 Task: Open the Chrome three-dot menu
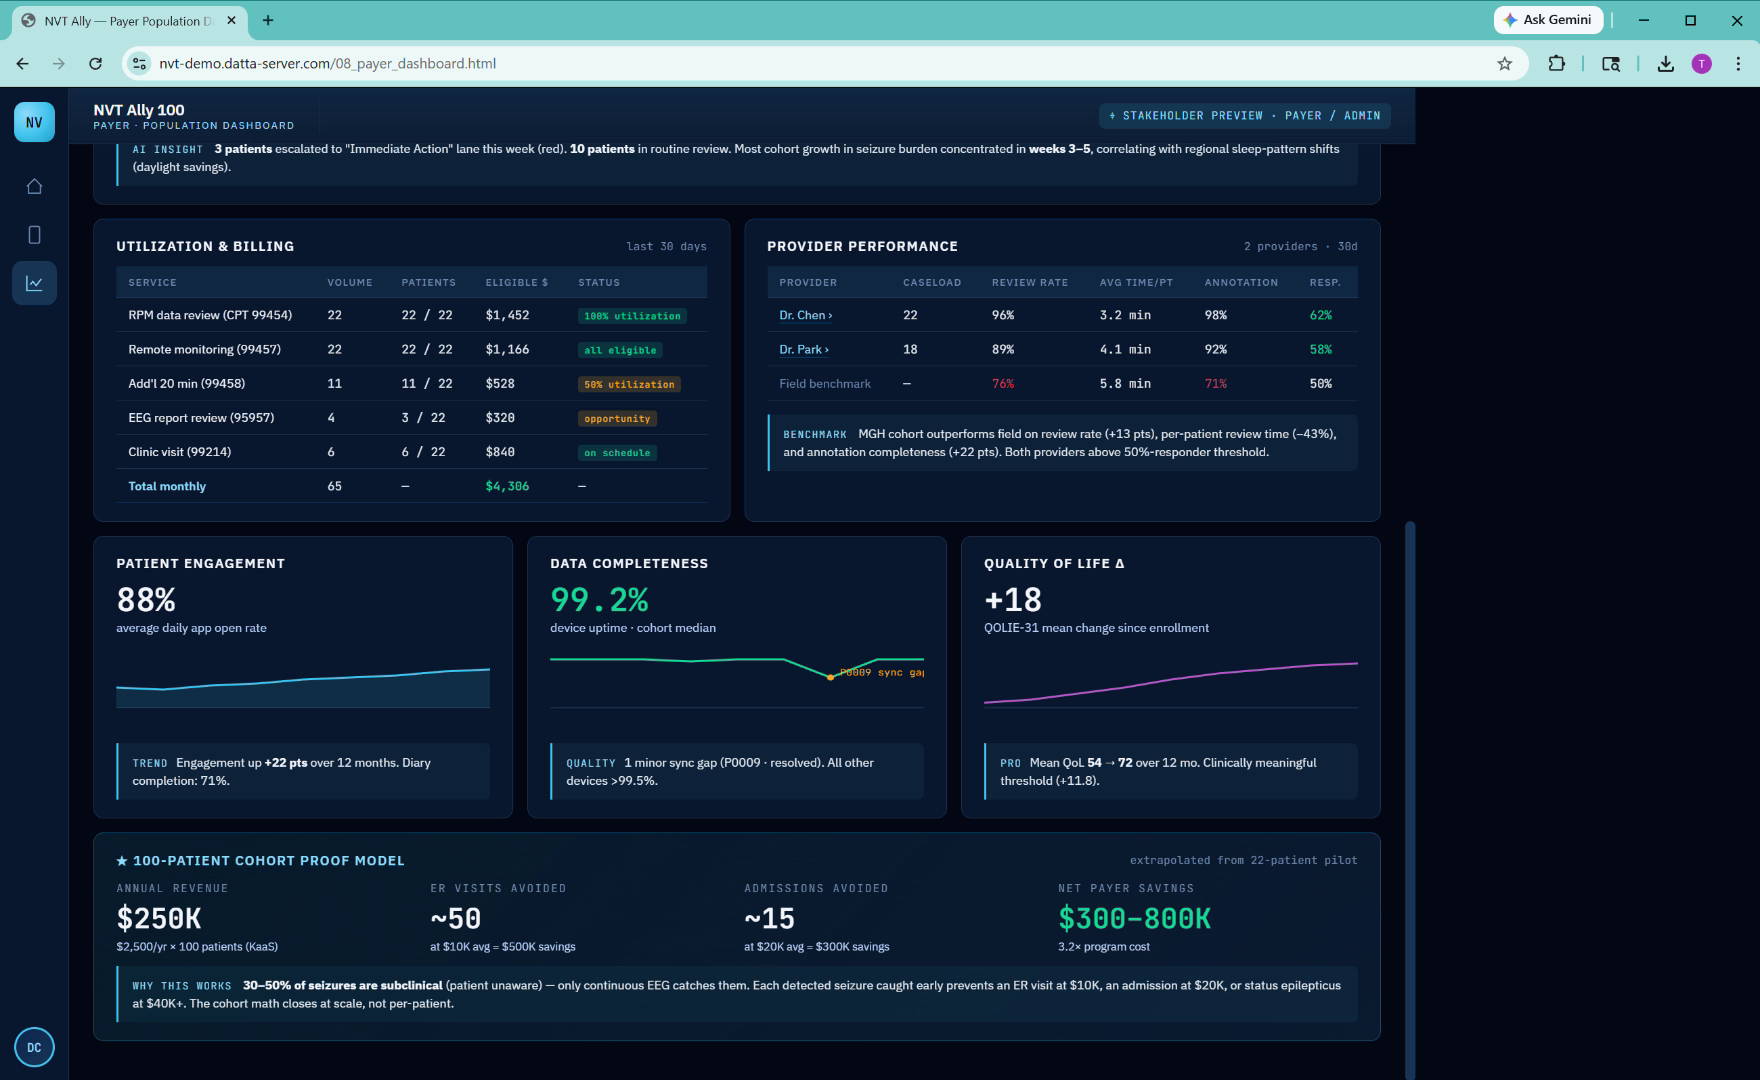1738,63
